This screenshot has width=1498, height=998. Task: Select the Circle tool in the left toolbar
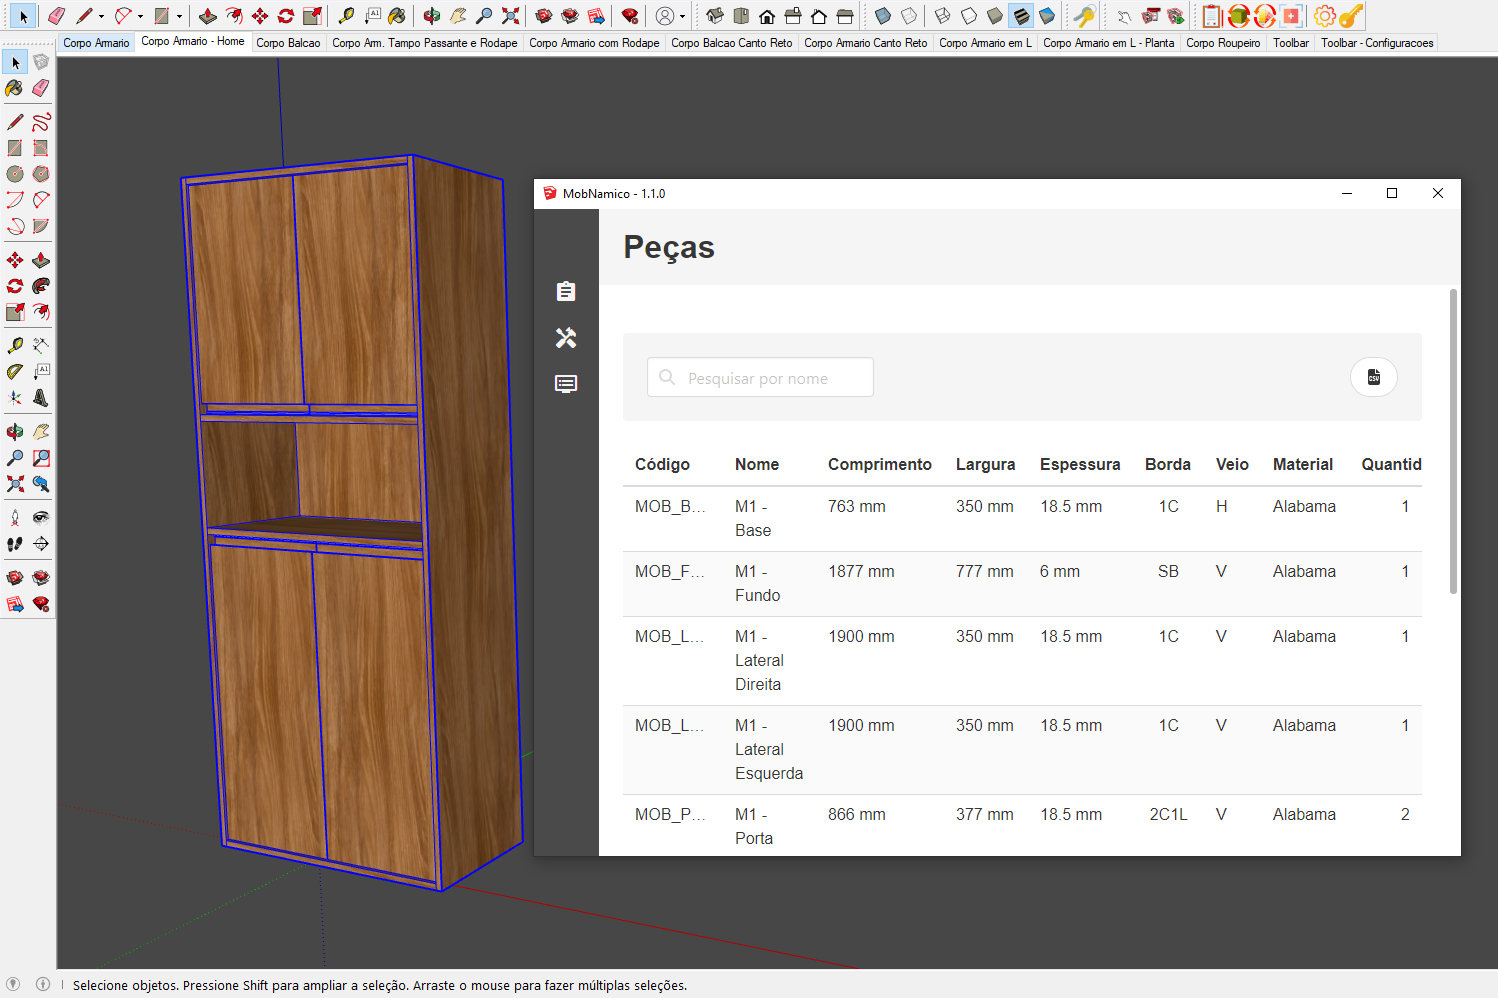(x=15, y=174)
